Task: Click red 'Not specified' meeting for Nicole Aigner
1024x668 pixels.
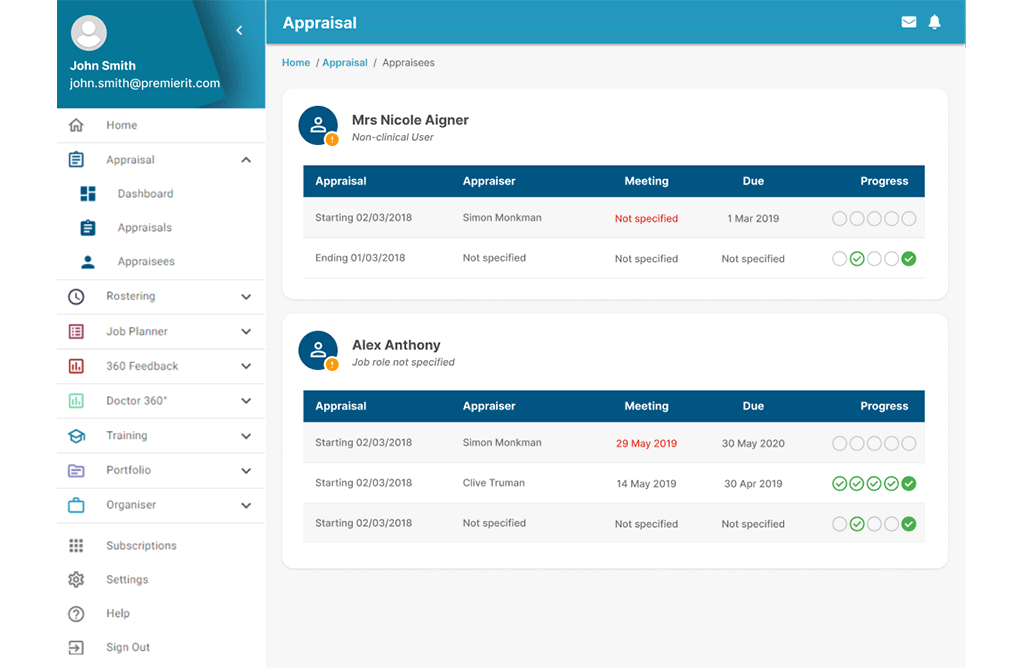Action: (646, 219)
